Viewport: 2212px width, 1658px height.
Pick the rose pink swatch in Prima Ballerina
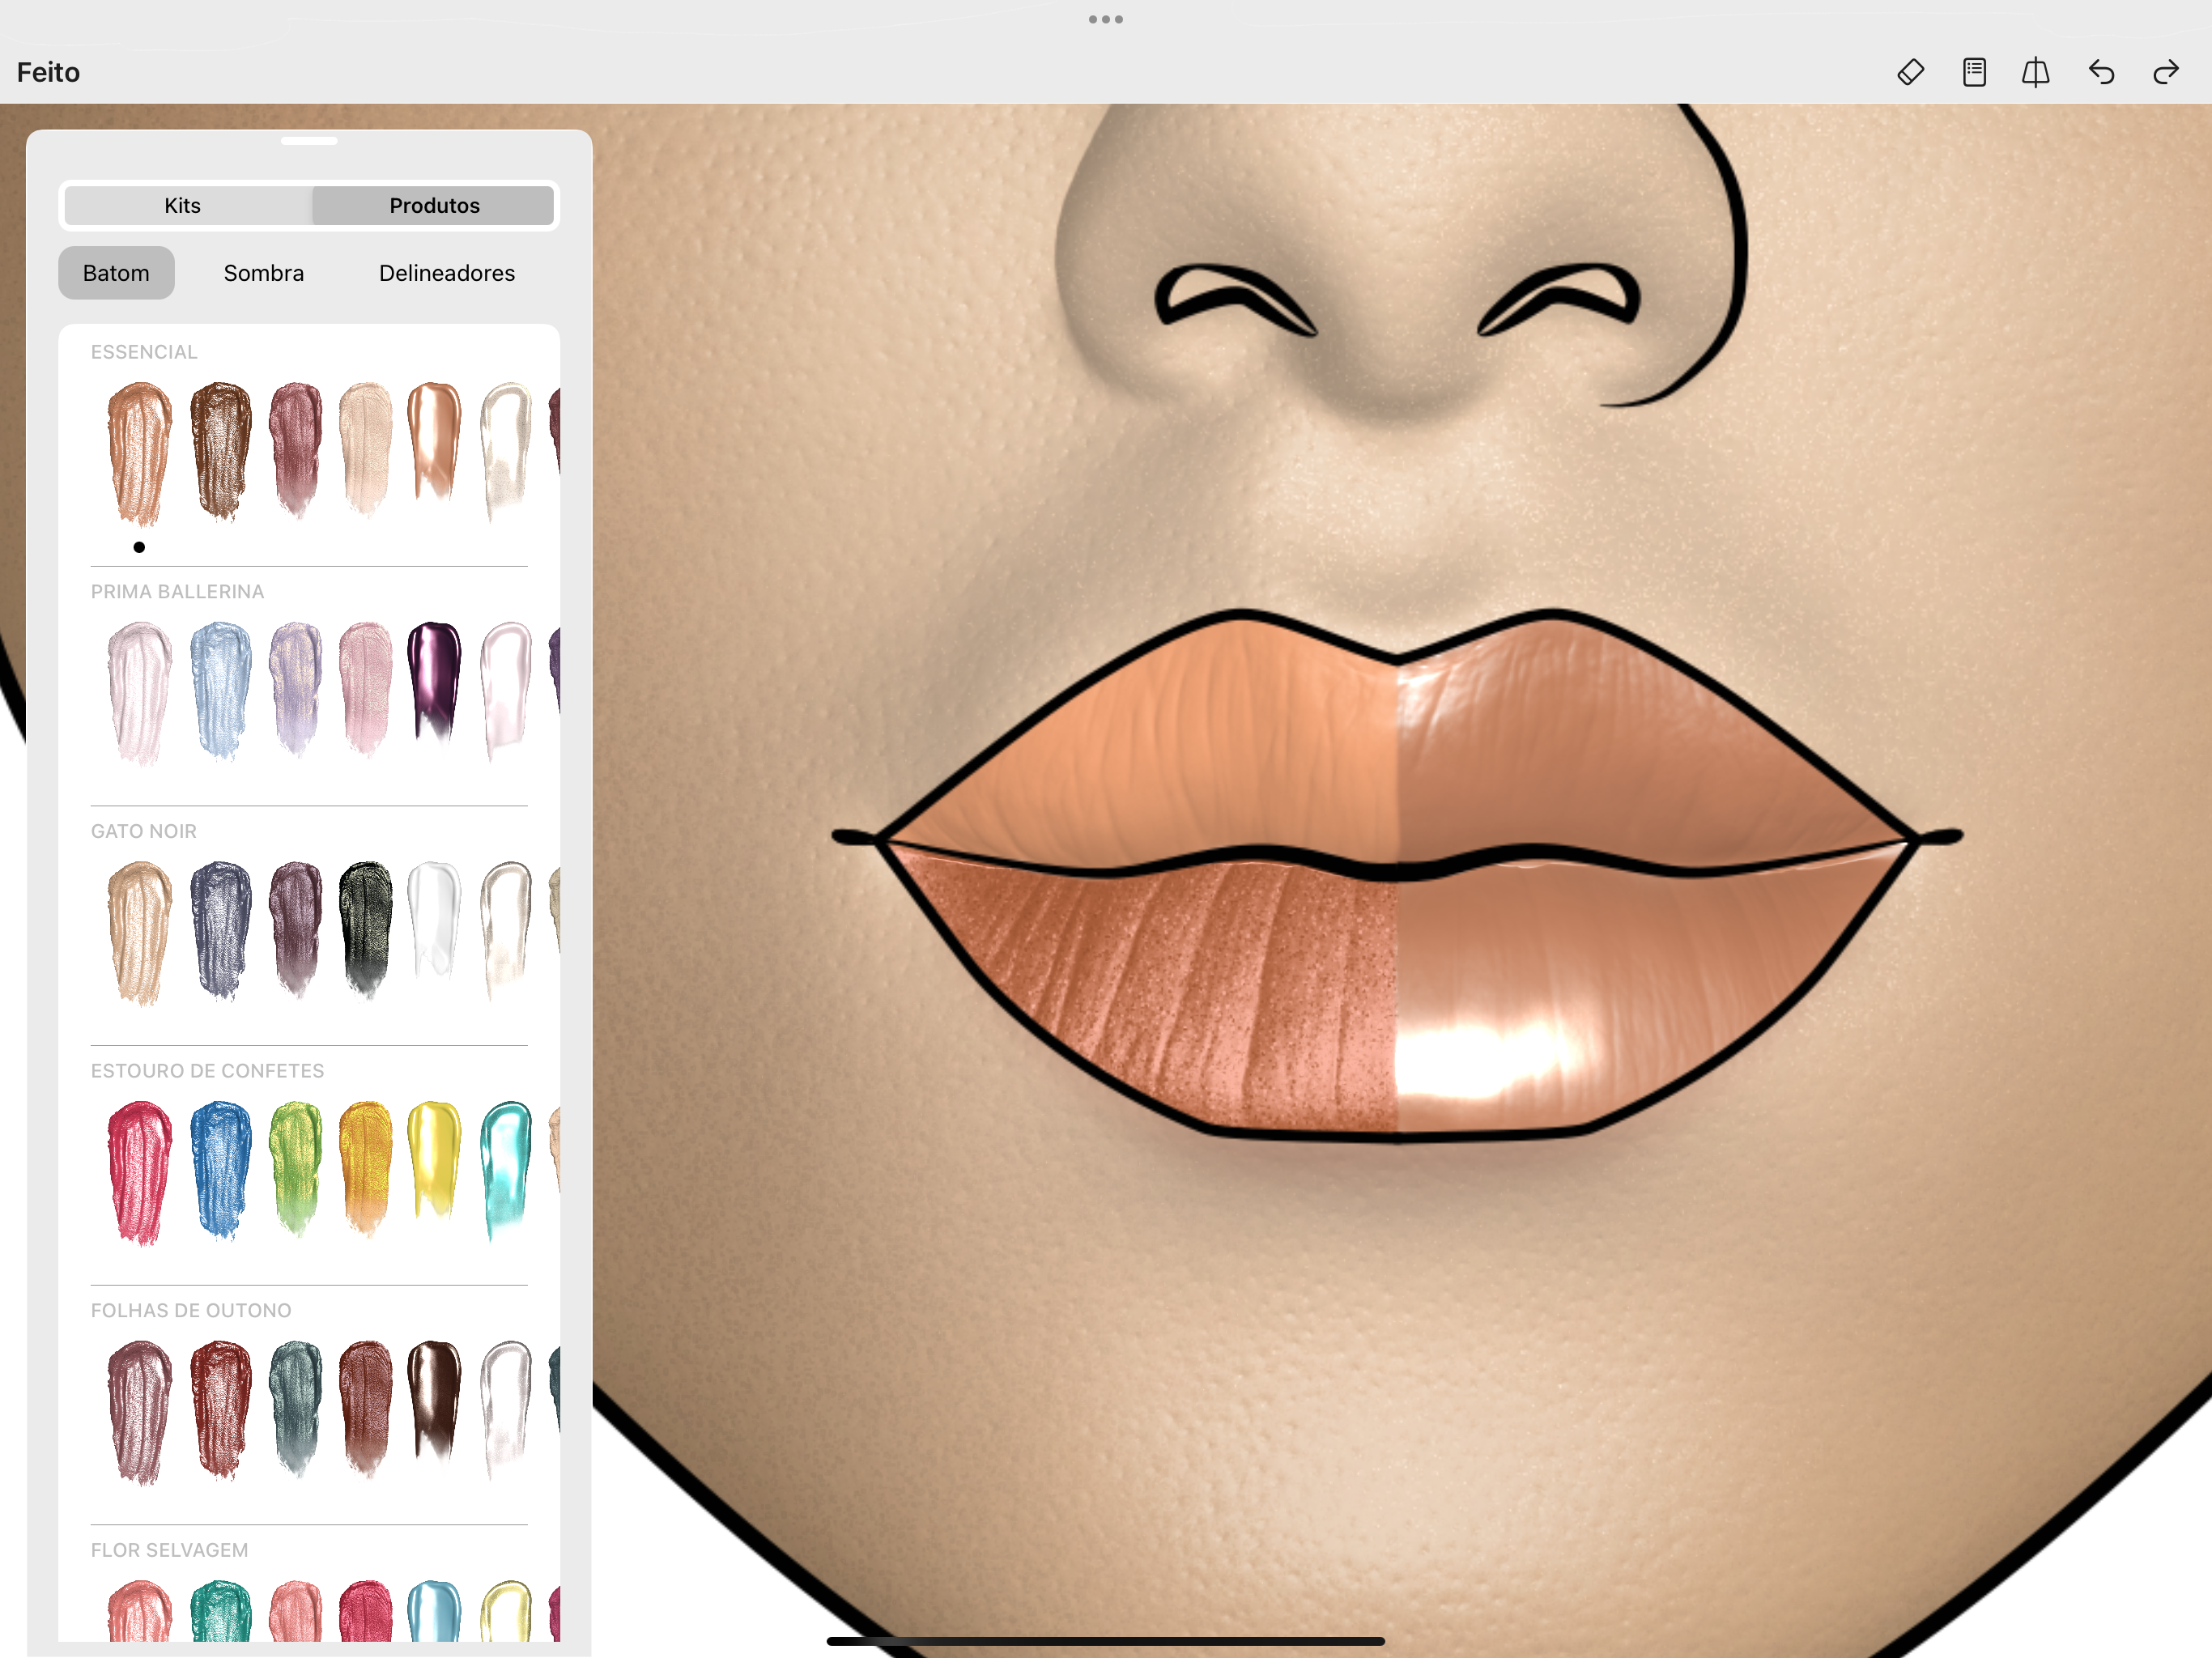coord(365,688)
